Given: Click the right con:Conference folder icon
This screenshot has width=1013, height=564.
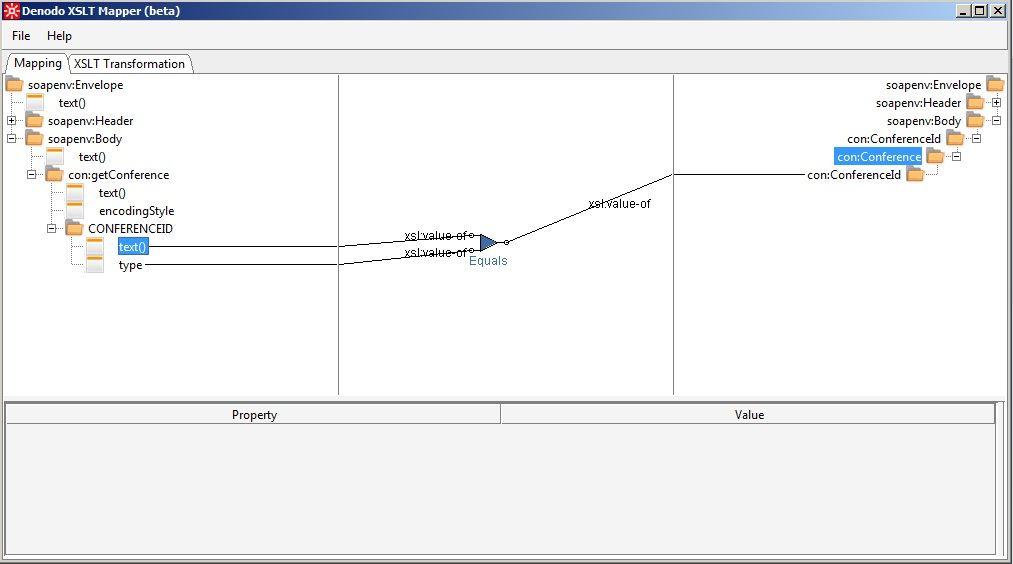Looking at the screenshot, I should tap(935, 157).
